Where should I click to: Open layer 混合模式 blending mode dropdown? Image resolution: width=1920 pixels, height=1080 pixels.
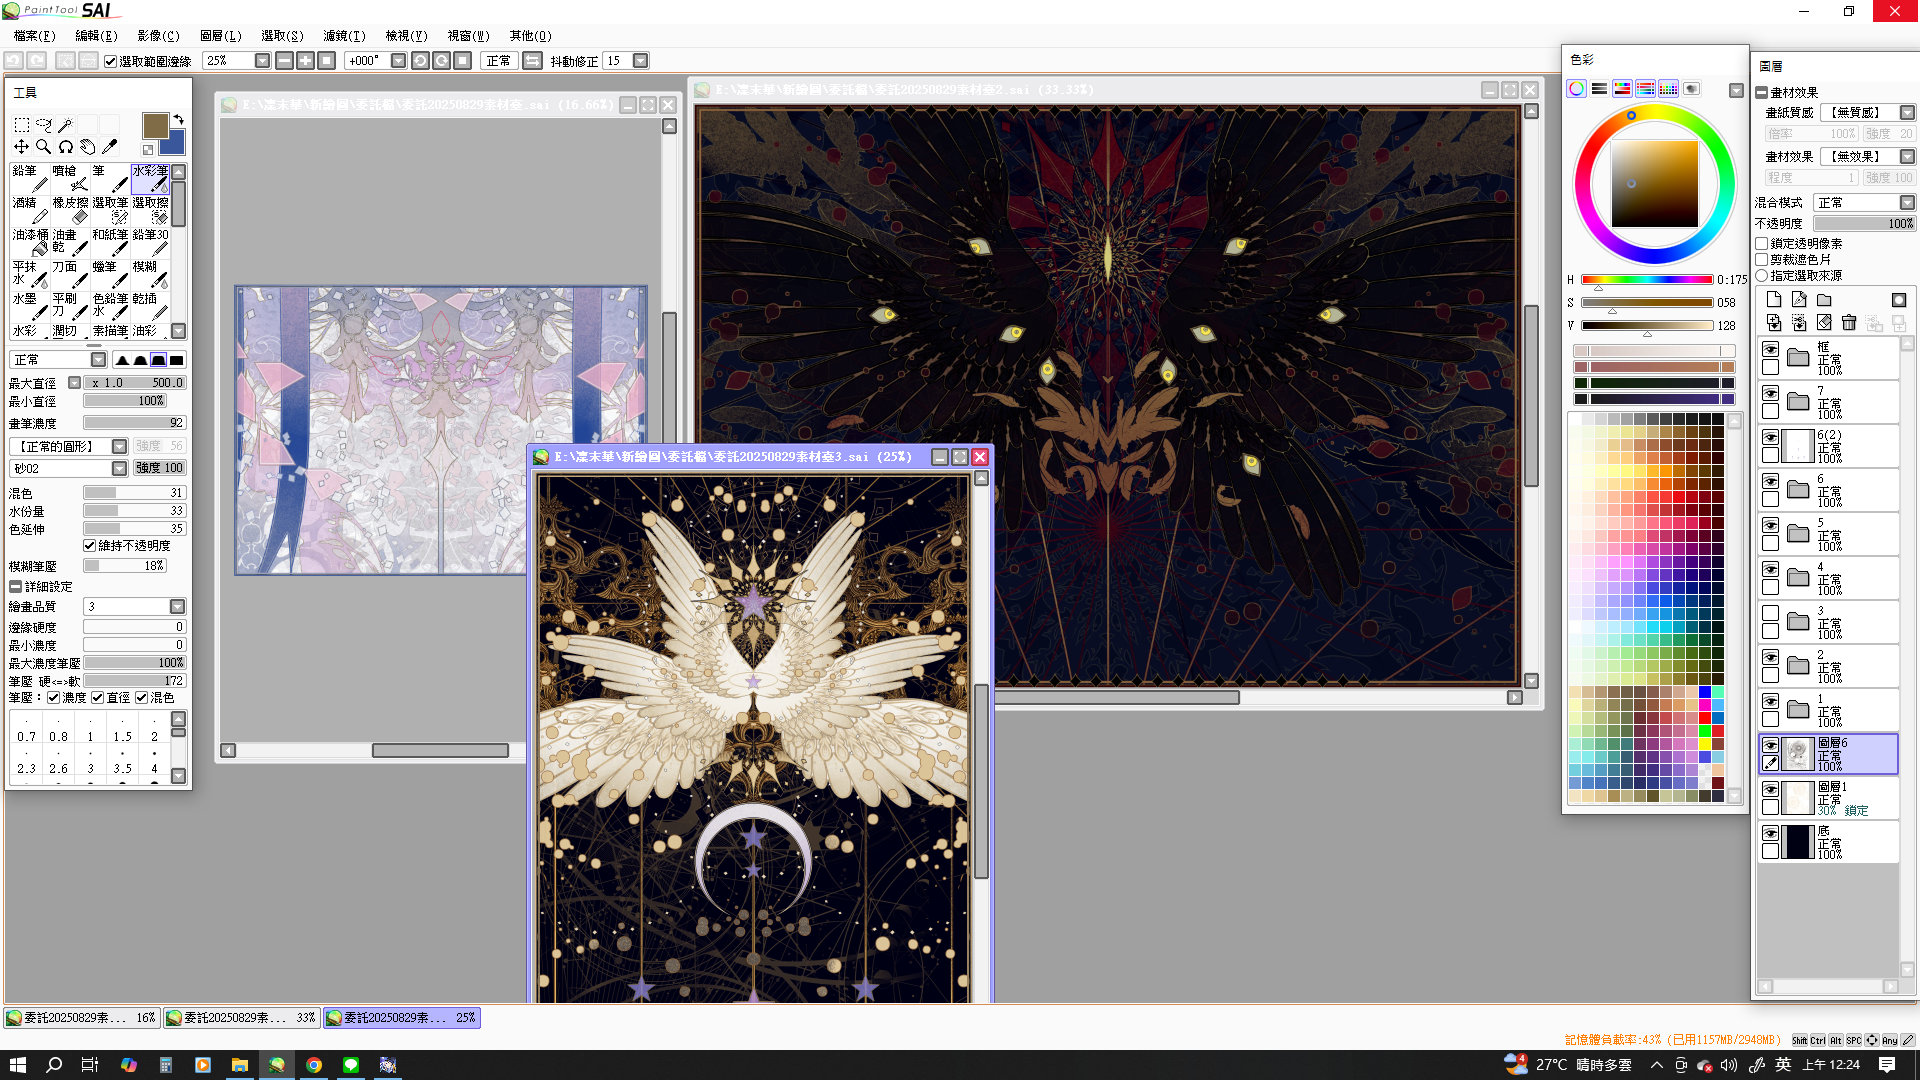1907,202
